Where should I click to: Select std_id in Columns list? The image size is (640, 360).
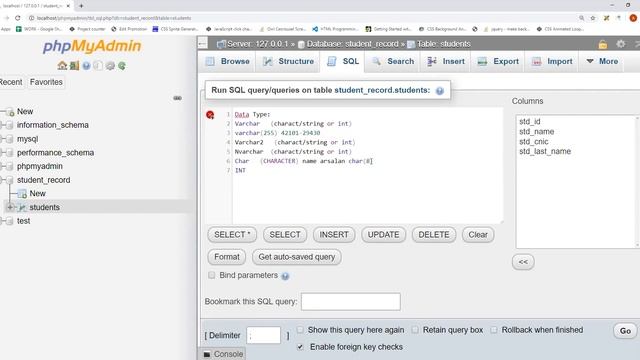pyautogui.click(x=530, y=122)
